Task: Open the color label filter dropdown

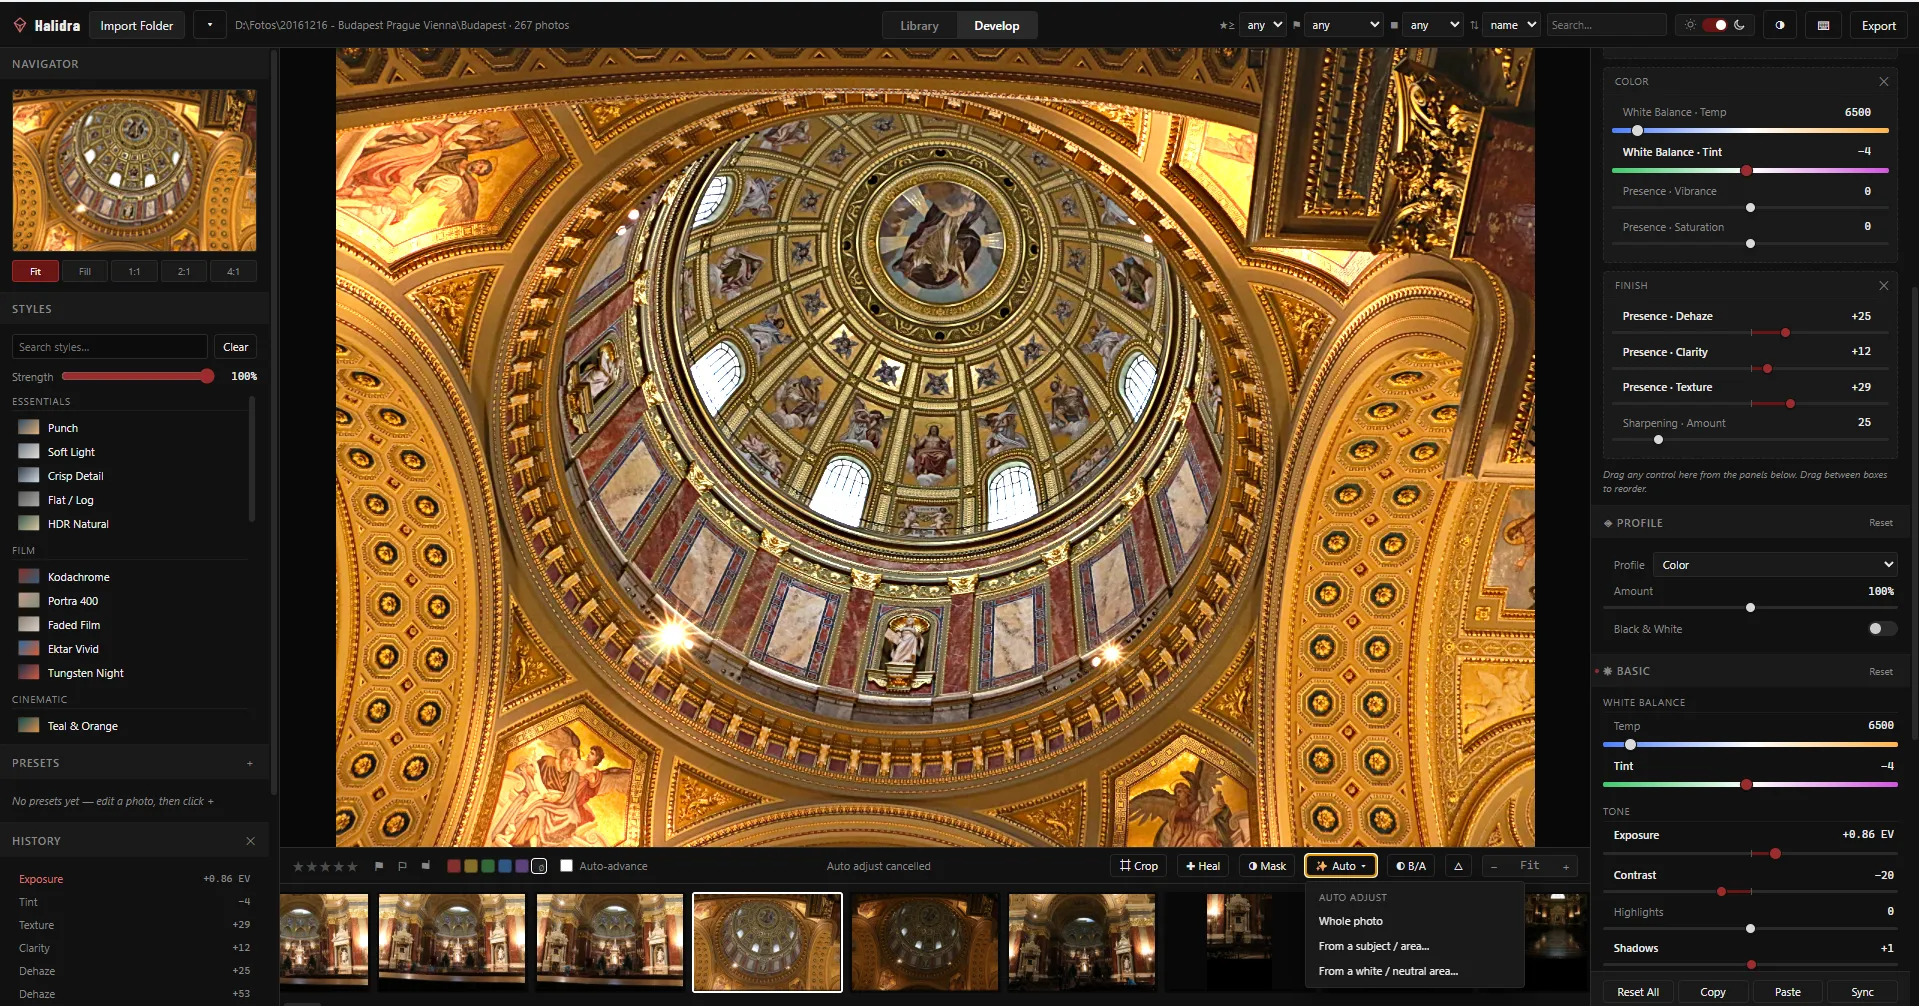Action: point(1433,25)
